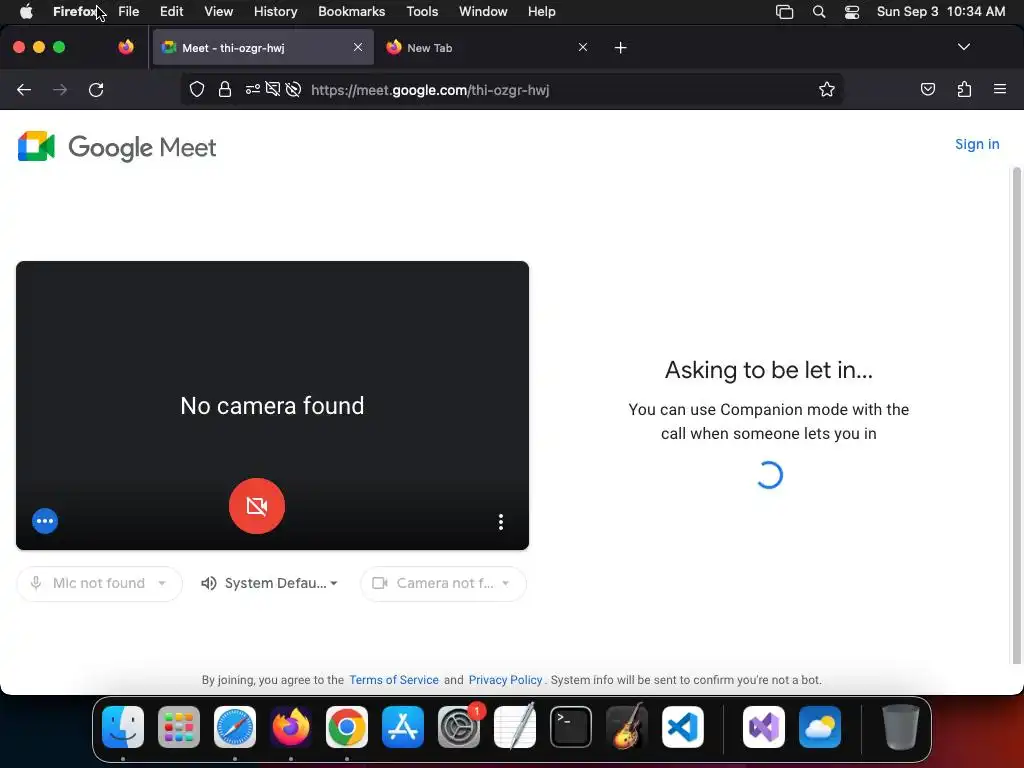This screenshot has height=768, width=1024.
Task: Open the File menu
Action: click(129, 11)
